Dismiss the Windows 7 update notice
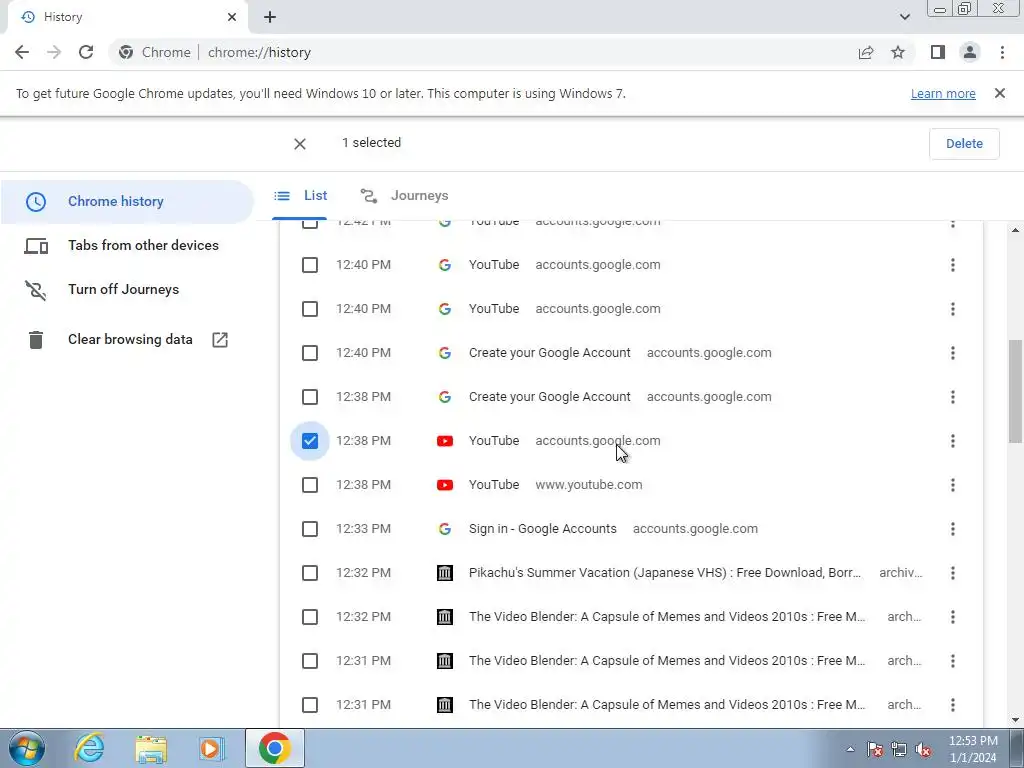The width and height of the screenshot is (1024, 768). [1000, 93]
